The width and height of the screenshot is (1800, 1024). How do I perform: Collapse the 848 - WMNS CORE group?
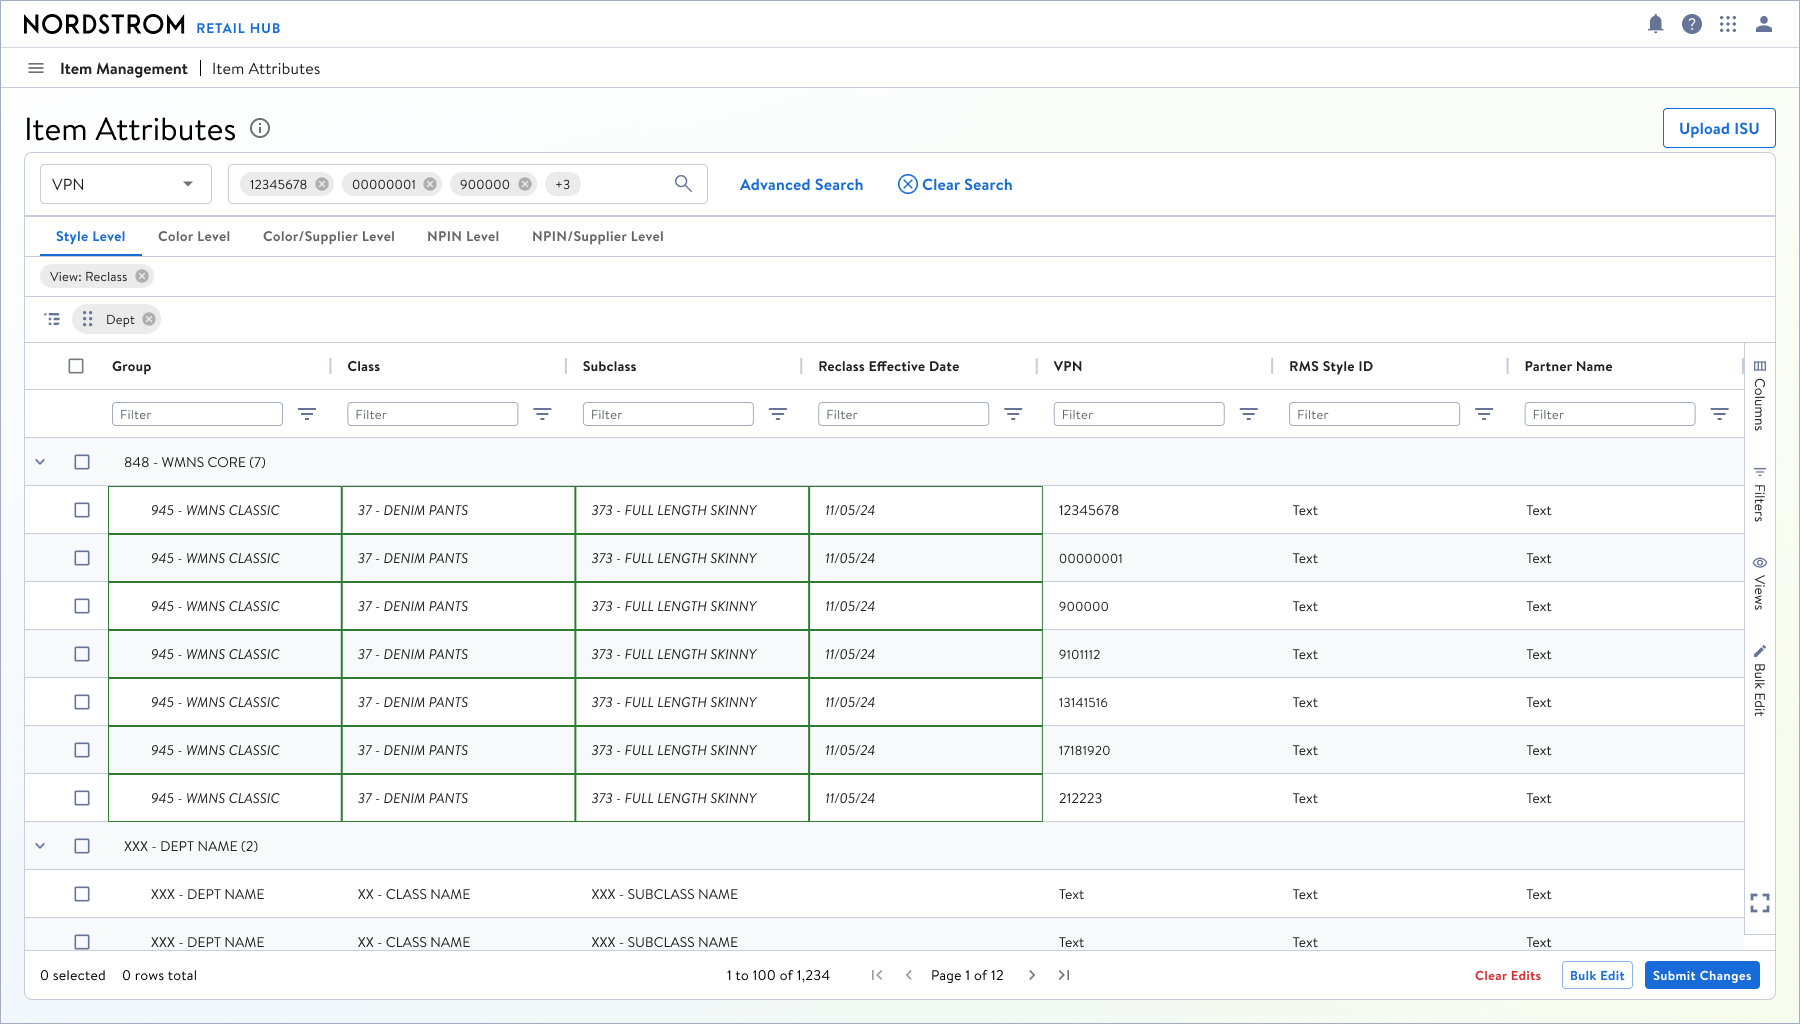[40, 462]
